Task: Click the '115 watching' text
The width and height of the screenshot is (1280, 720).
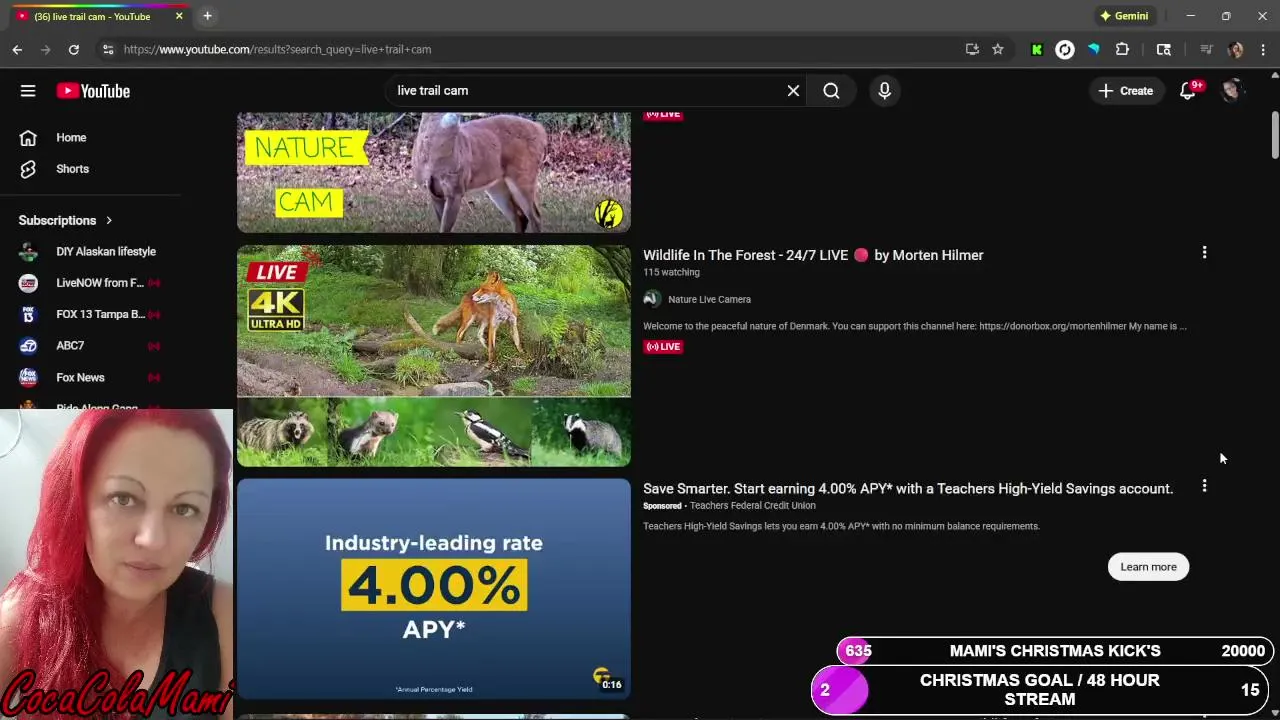Action: pos(671,272)
